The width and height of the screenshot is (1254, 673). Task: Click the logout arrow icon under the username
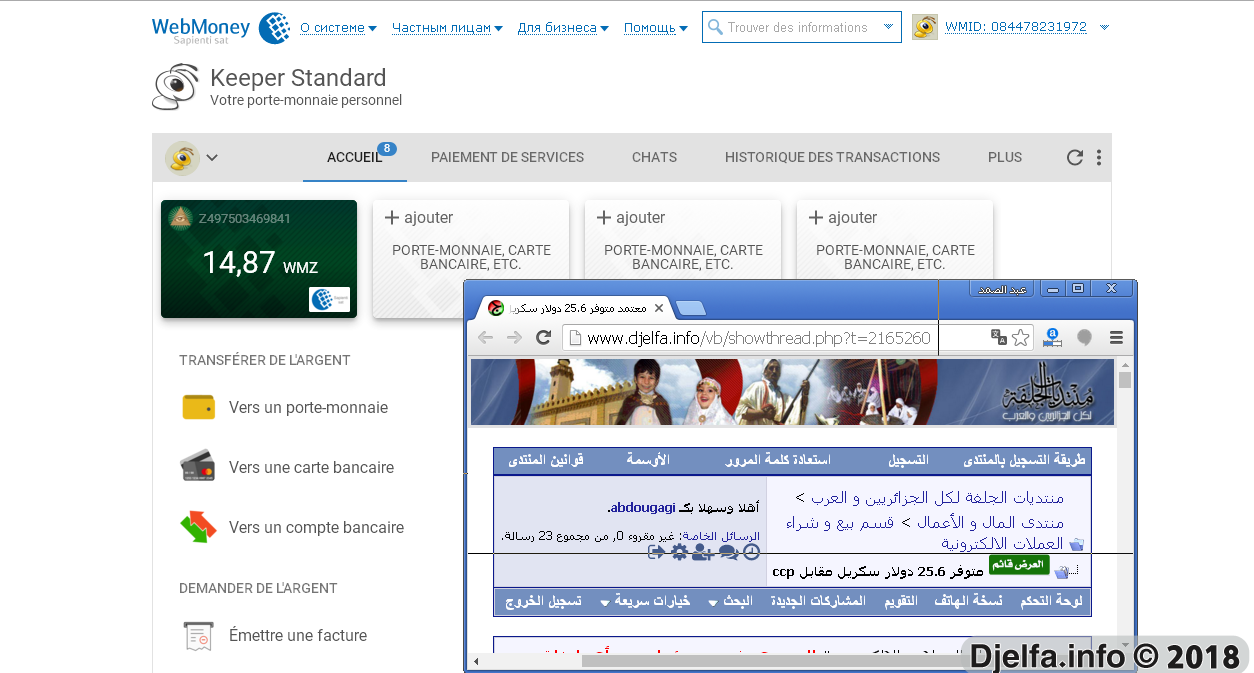[x=656, y=552]
